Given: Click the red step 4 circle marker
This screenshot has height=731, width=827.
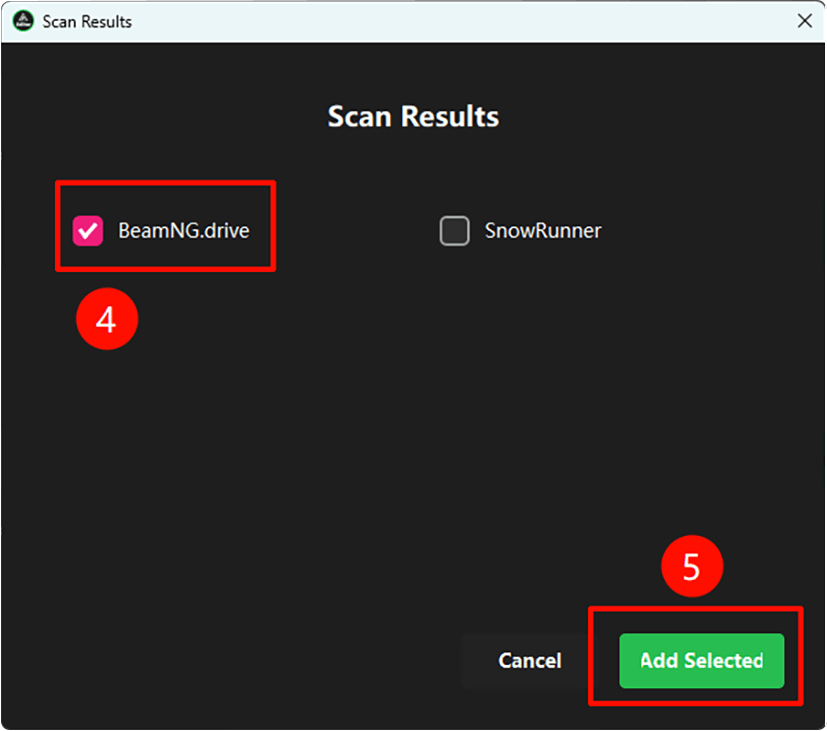Looking at the screenshot, I should pyautogui.click(x=106, y=320).
